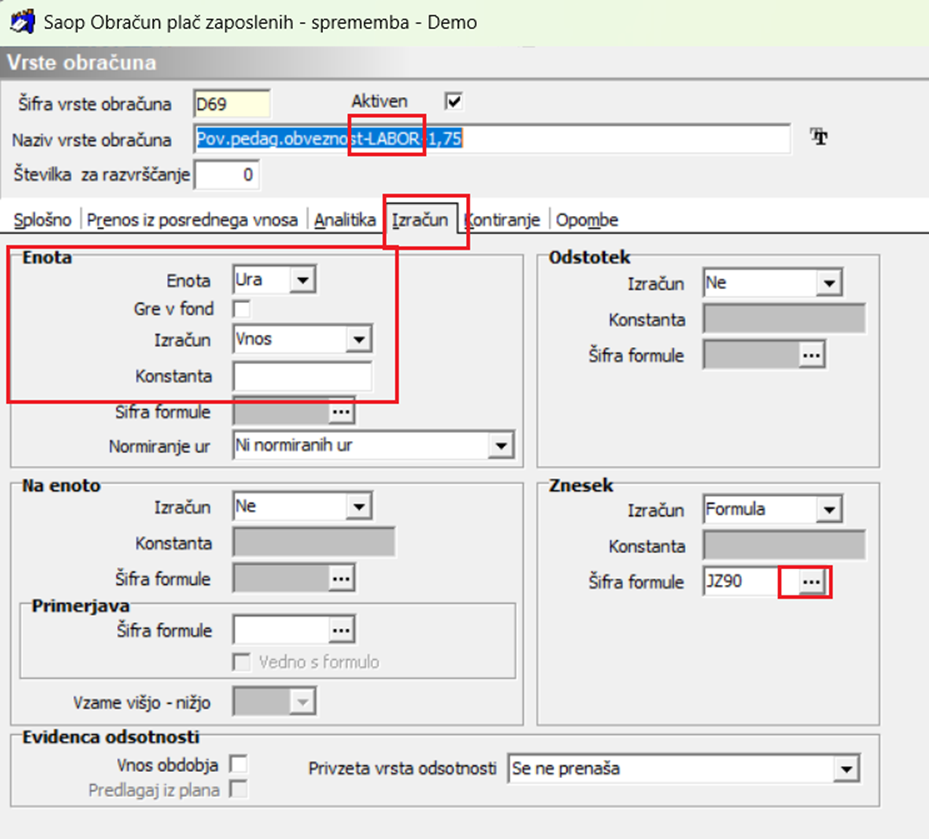Viewport: 929px width, 839px height.
Task: Open the Kontiranje tab
Action: click(502, 220)
